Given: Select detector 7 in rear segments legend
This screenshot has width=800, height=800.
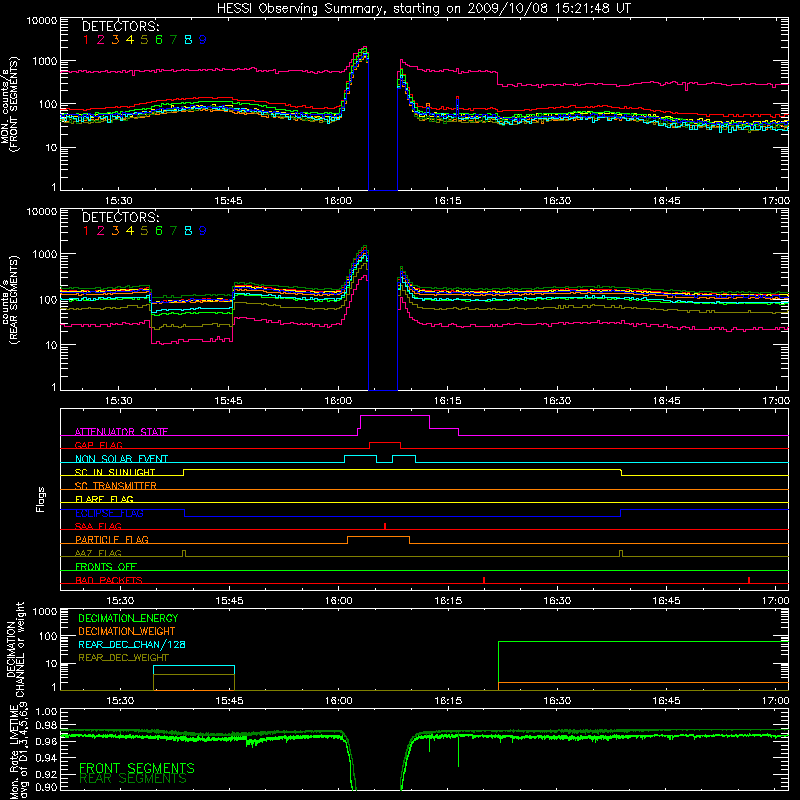Looking at the screenshot, I should [x=173, y=231].
